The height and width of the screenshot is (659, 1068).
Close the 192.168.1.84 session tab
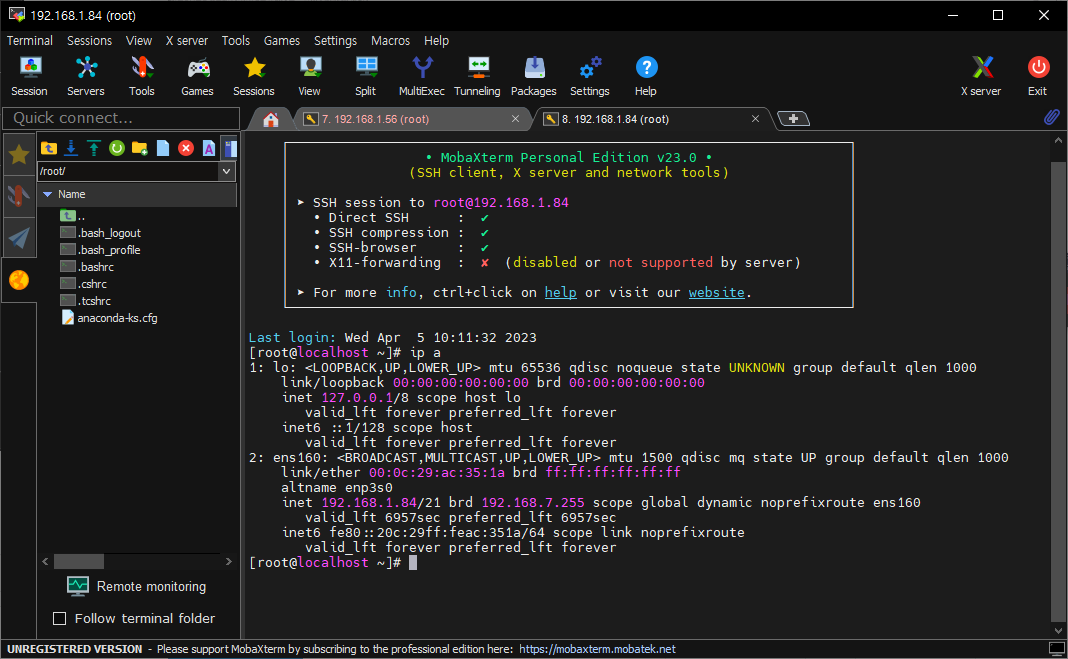[x=755, y=118]
